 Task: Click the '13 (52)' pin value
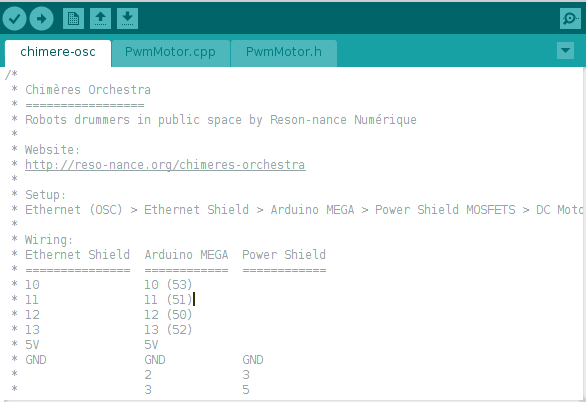point(168,330)
